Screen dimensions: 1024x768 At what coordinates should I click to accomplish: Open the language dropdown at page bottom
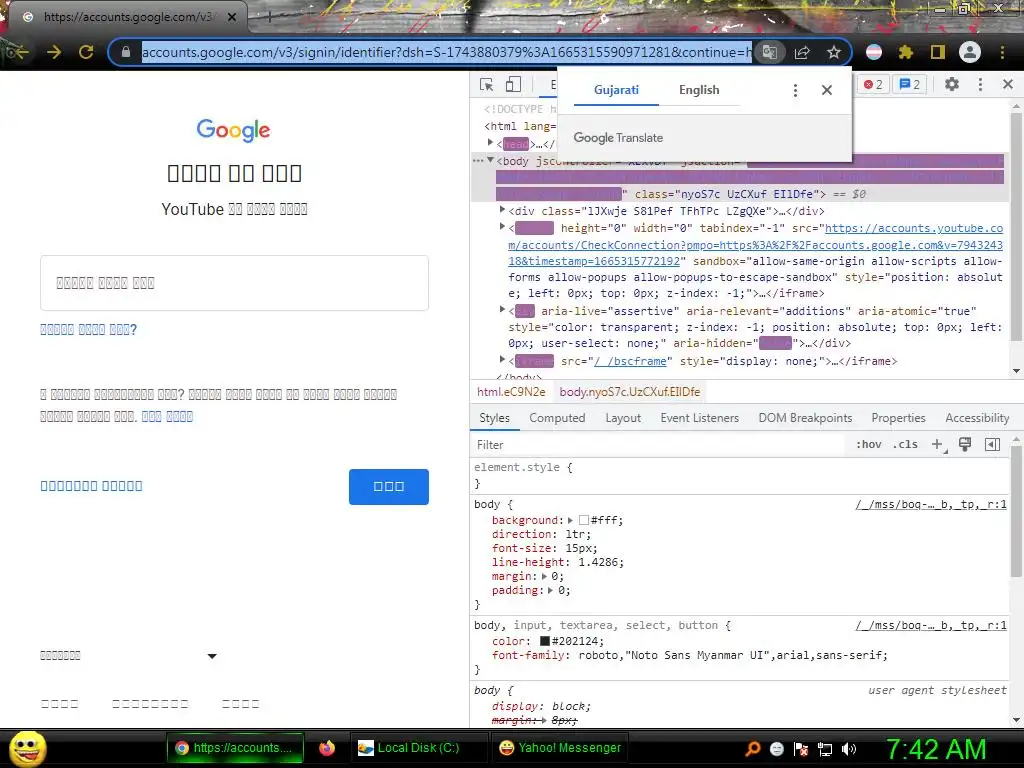(128, 656)
